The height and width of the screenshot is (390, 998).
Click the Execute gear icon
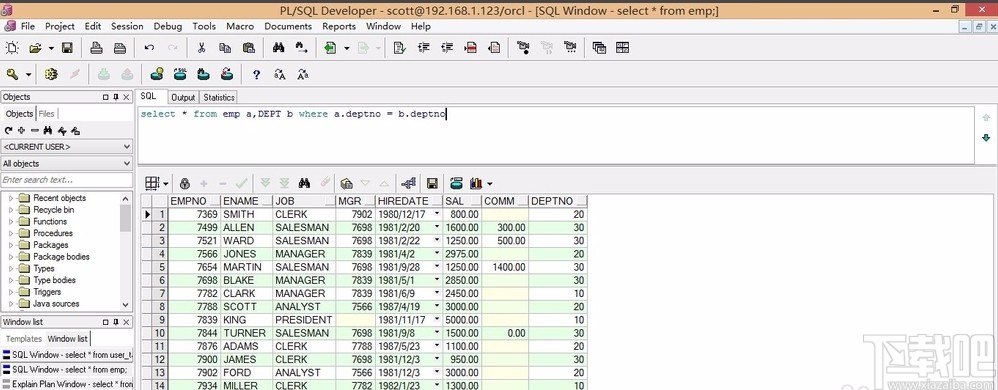52,74
